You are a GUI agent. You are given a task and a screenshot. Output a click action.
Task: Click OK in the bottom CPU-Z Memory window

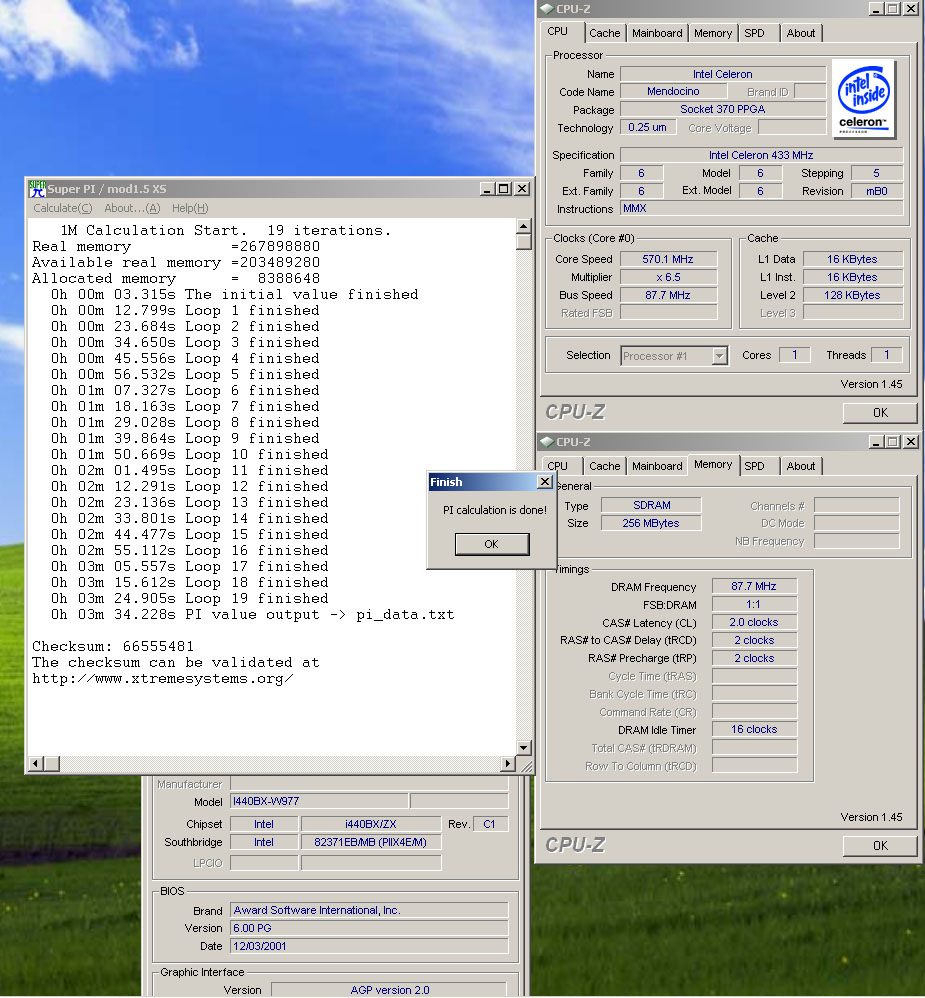click(880, 846)
